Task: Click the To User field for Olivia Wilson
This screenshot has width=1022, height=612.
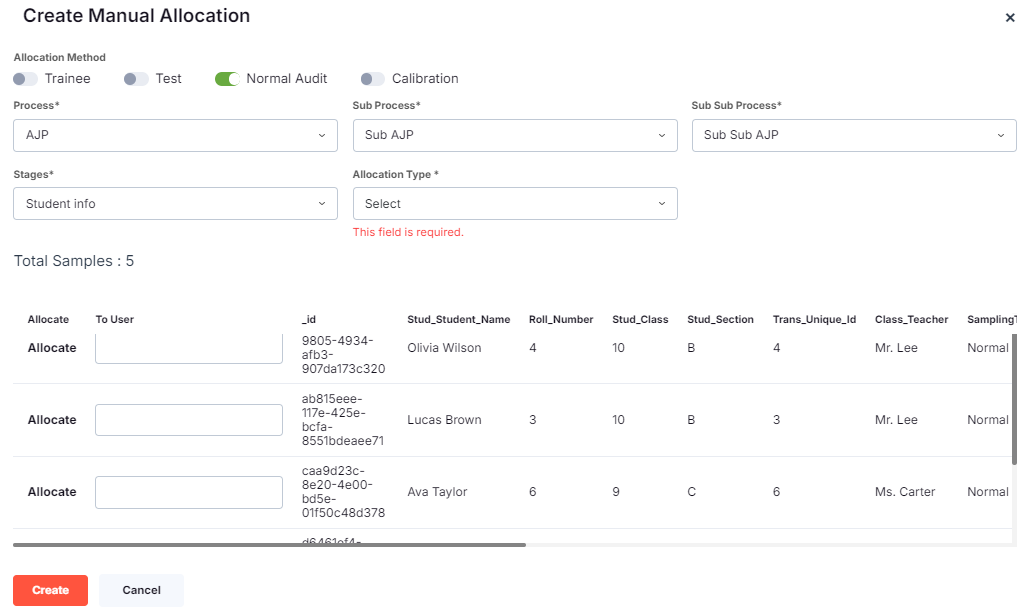Action: coord(188,347)
